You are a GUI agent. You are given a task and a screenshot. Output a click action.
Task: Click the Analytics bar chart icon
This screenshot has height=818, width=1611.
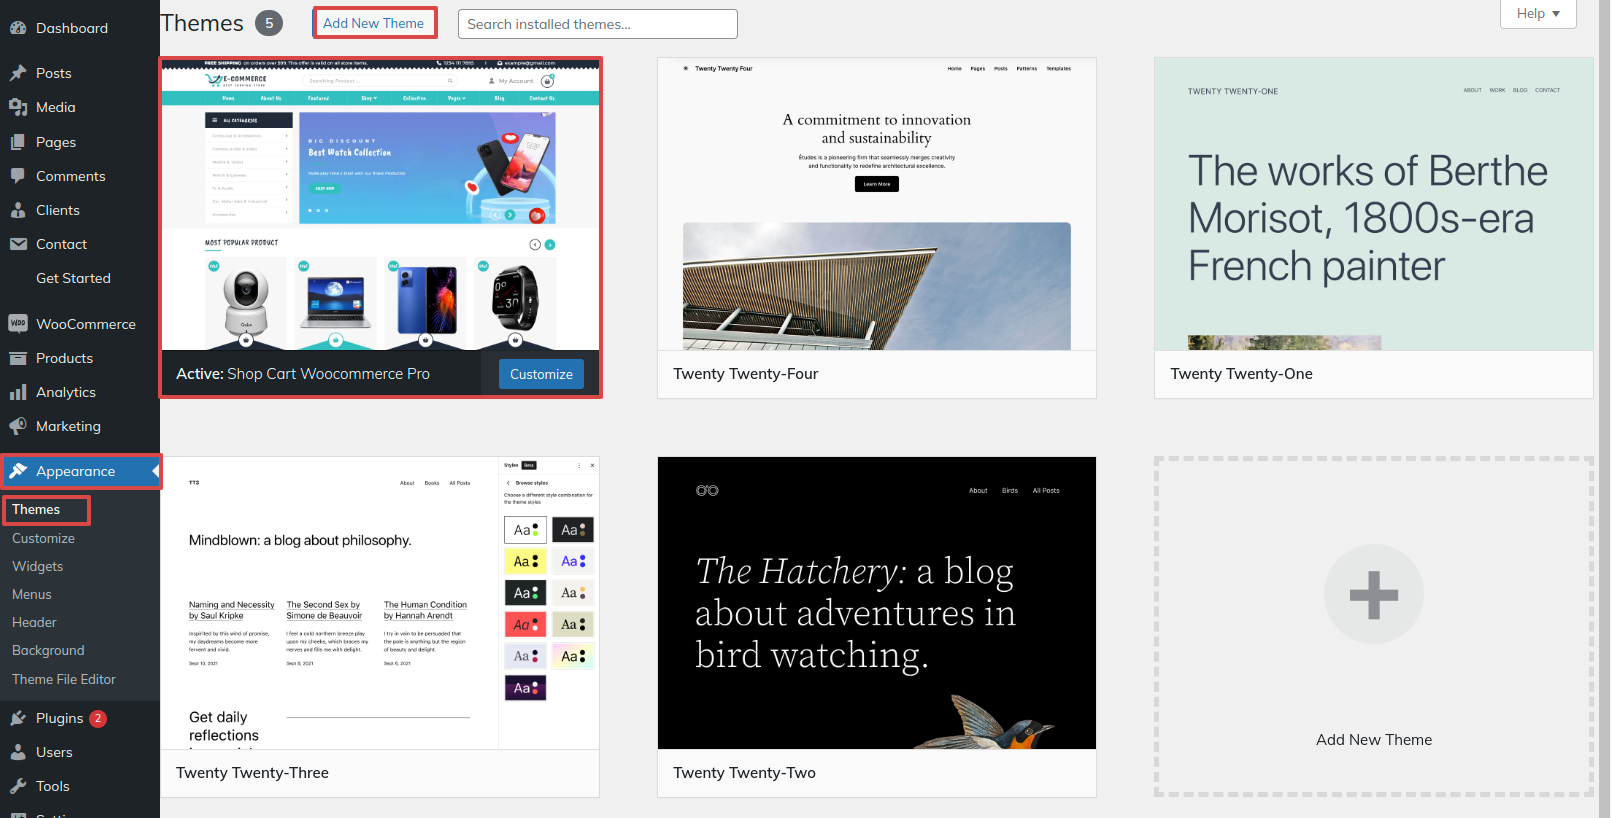[18, 392]
